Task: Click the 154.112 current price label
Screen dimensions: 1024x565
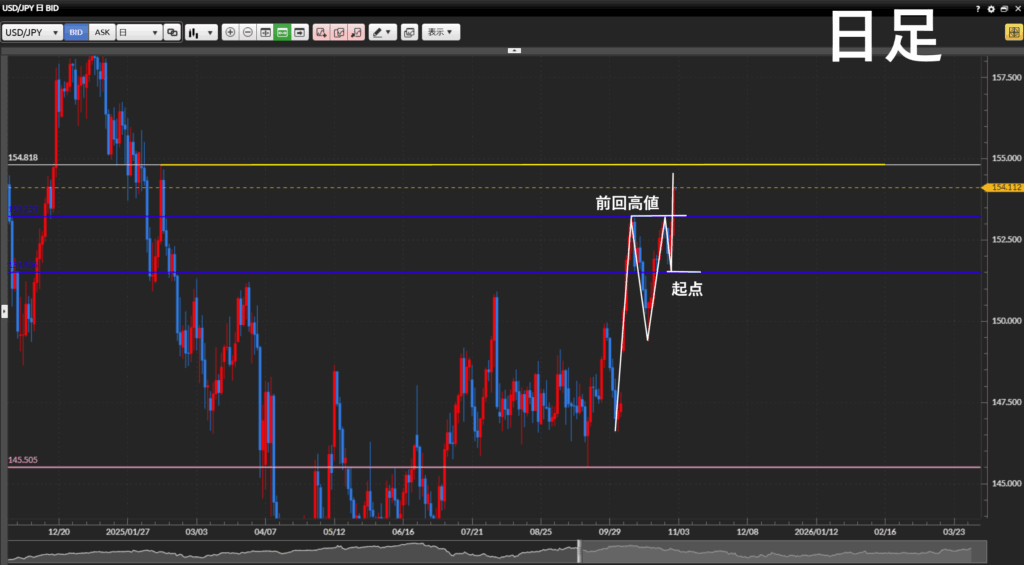Action: [1004, 187]
